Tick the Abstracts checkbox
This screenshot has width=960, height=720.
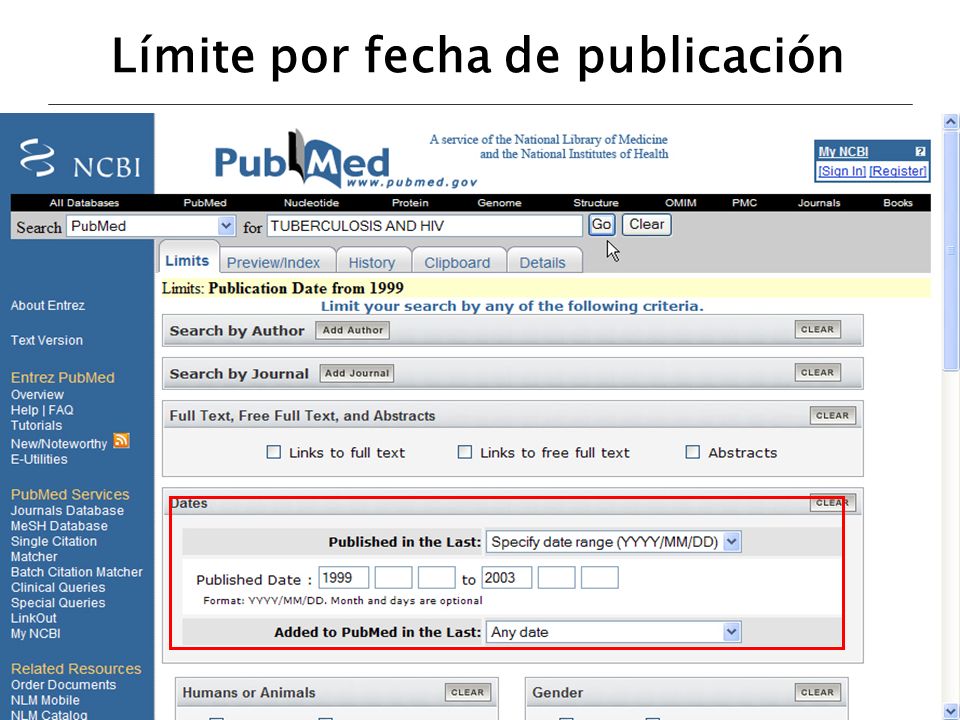coord(692,452)
